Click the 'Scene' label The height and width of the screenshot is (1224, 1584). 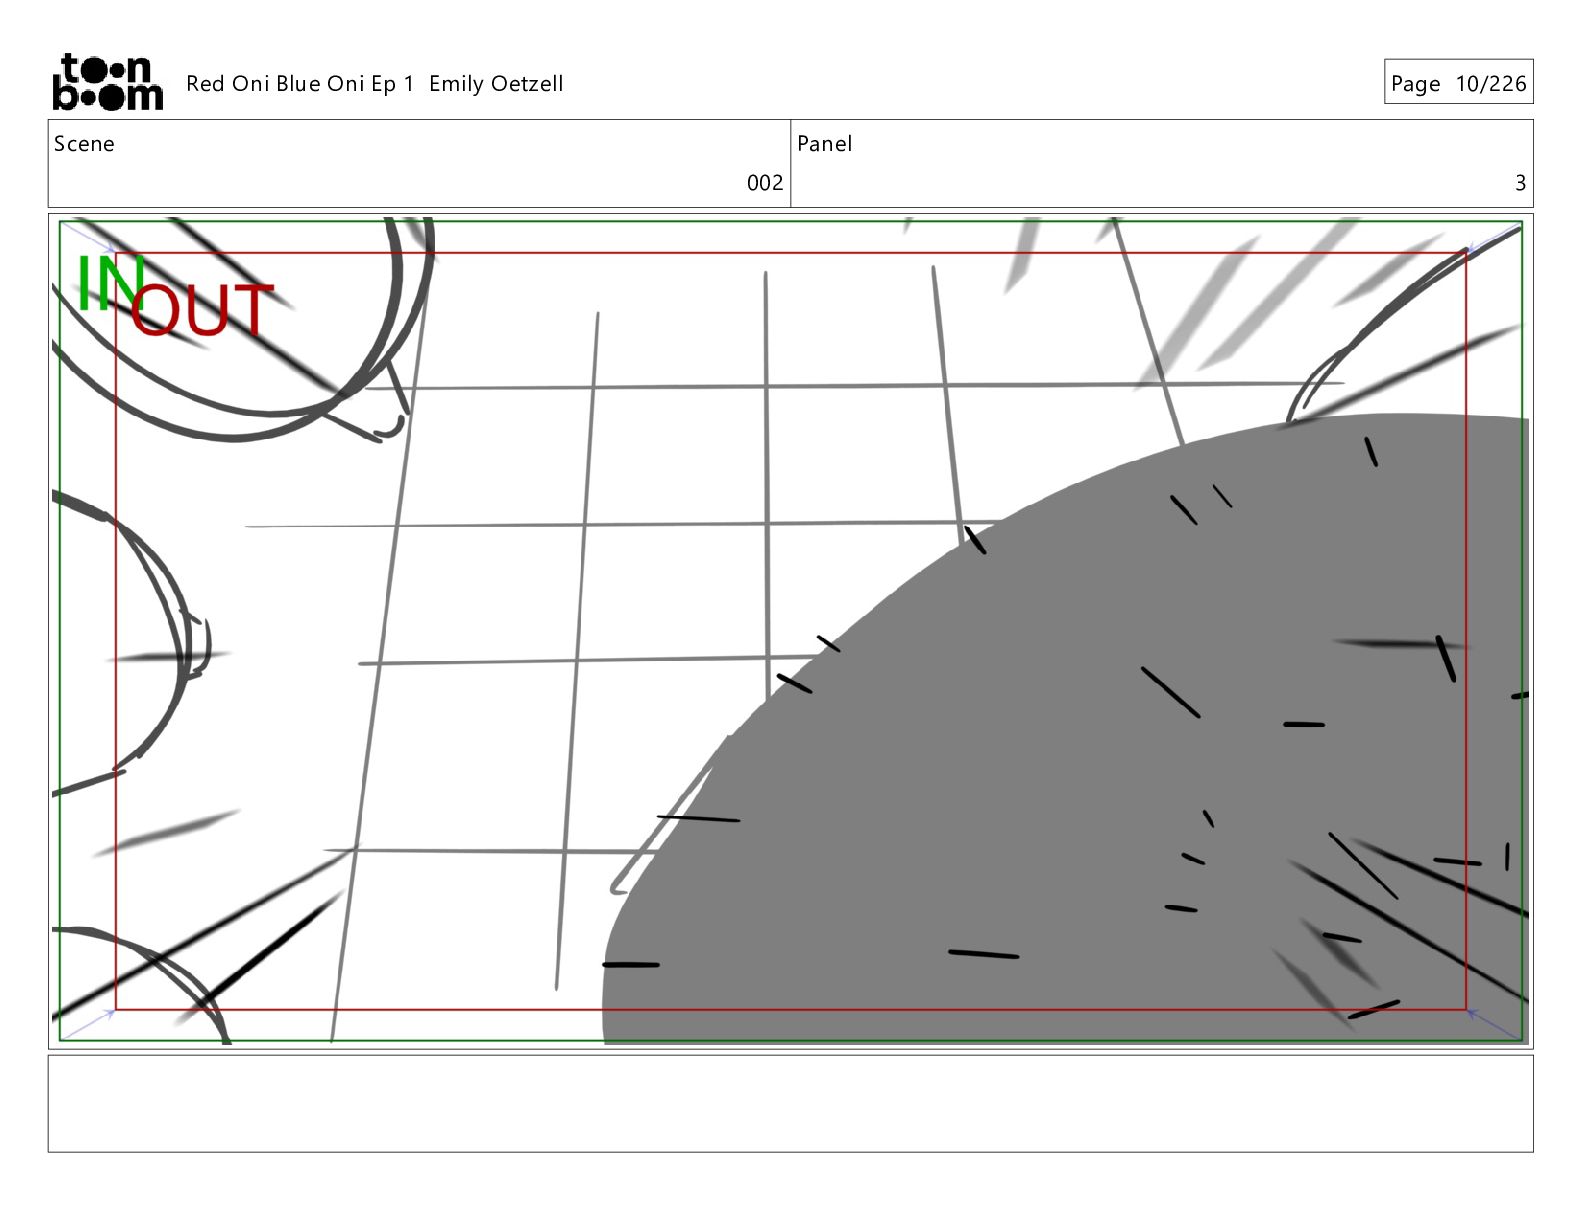(84, 144)
